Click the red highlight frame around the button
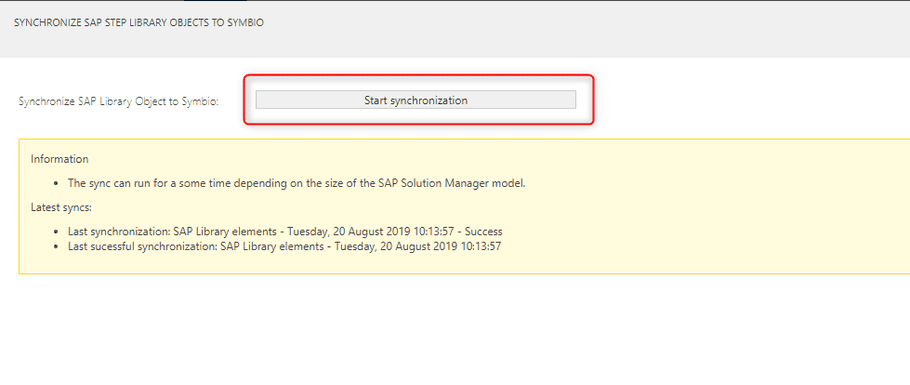Viewport: 910px width, 385px height. pos(418,75)
